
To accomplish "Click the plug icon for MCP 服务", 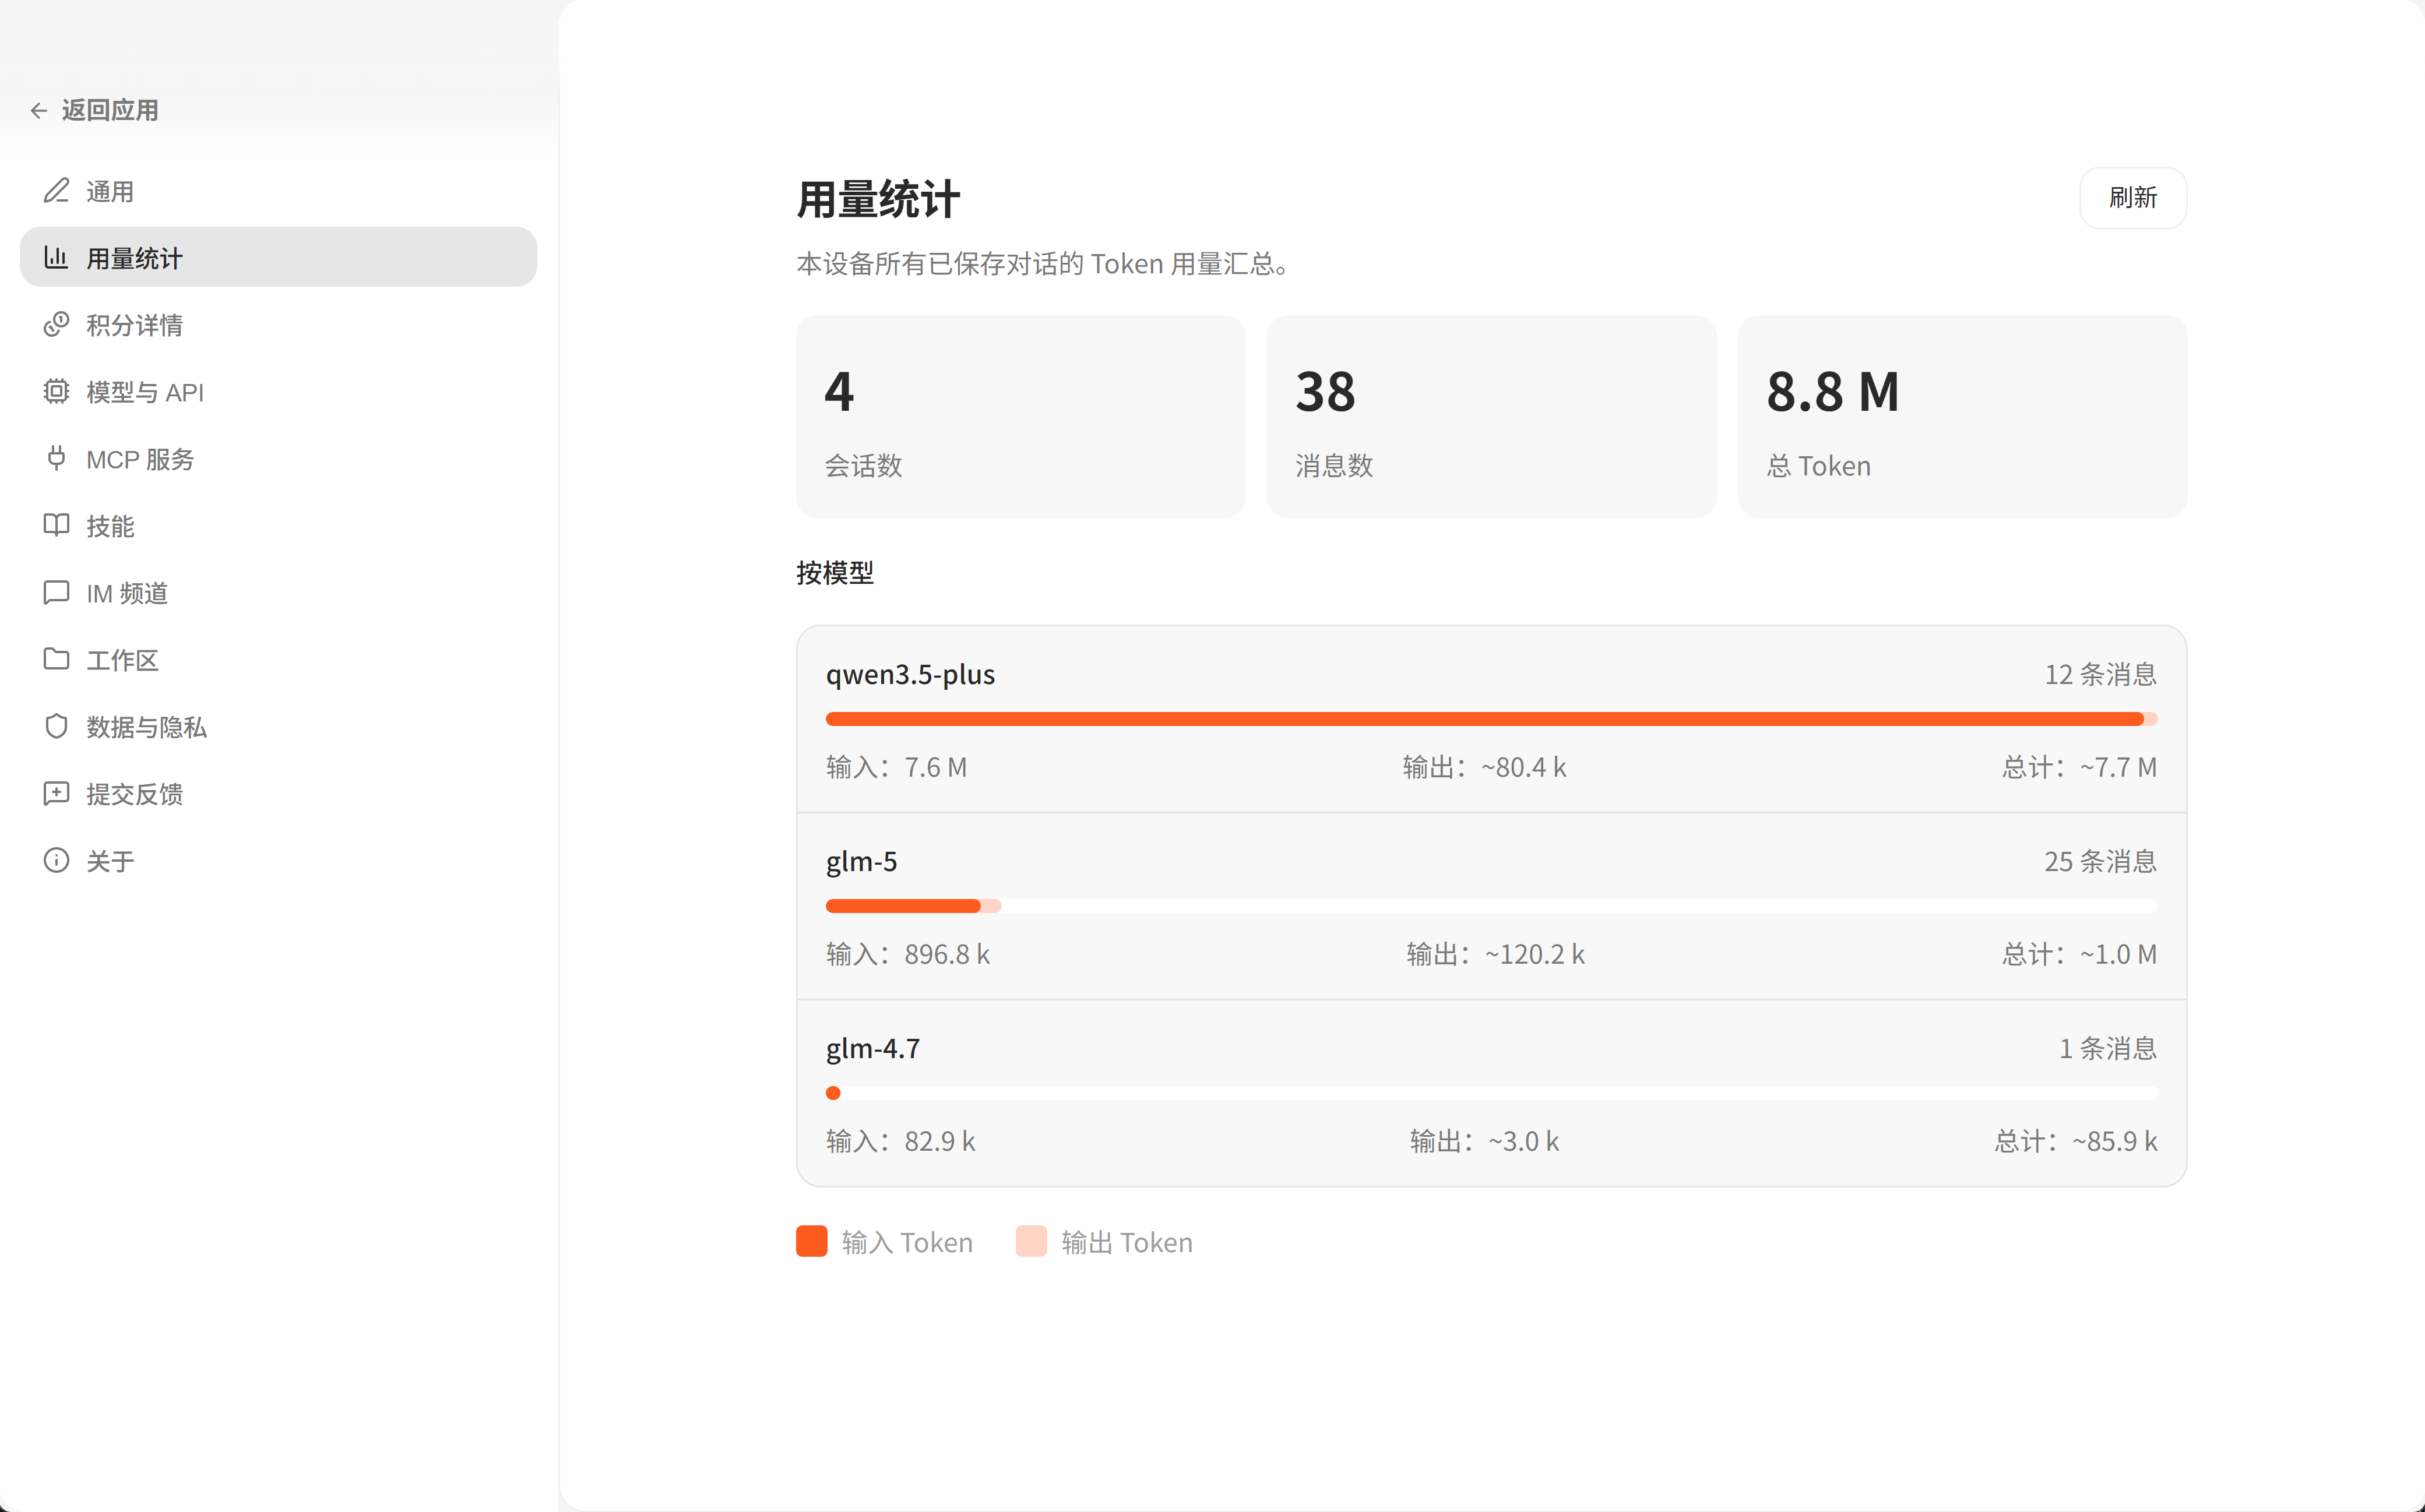I will (56, 458).
